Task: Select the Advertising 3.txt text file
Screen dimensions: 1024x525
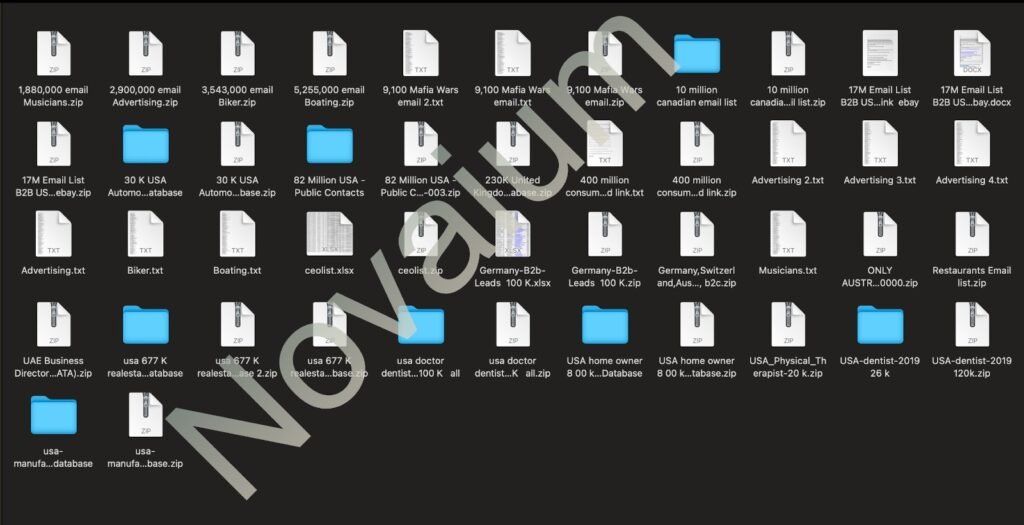Action: 880,145
